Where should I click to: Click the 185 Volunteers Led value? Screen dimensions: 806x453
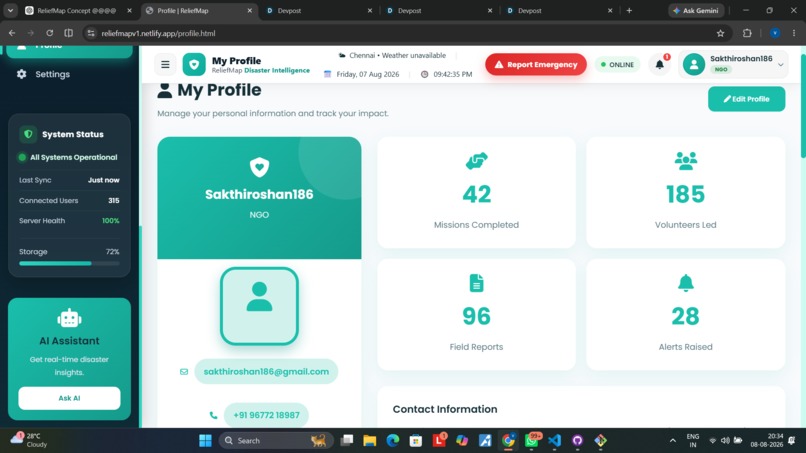point(686,194)
